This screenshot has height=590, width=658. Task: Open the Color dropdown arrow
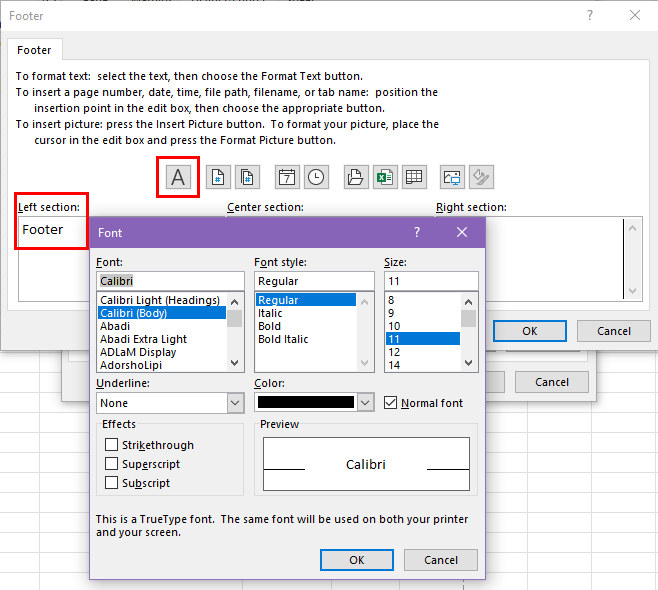[365, 403]
